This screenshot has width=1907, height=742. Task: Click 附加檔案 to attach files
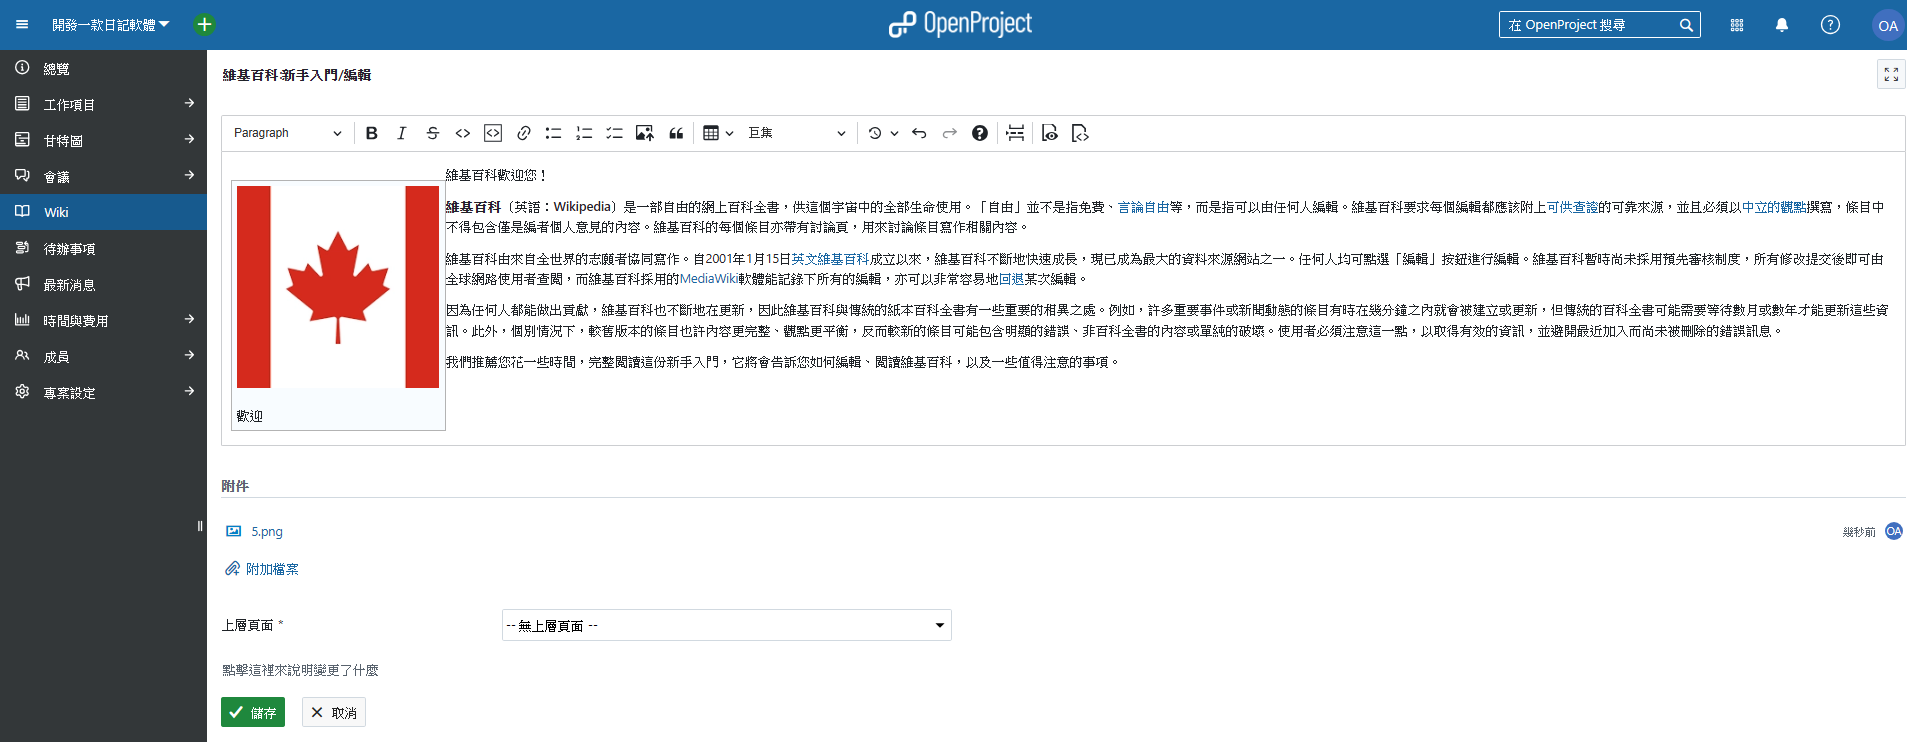[262, 569]
